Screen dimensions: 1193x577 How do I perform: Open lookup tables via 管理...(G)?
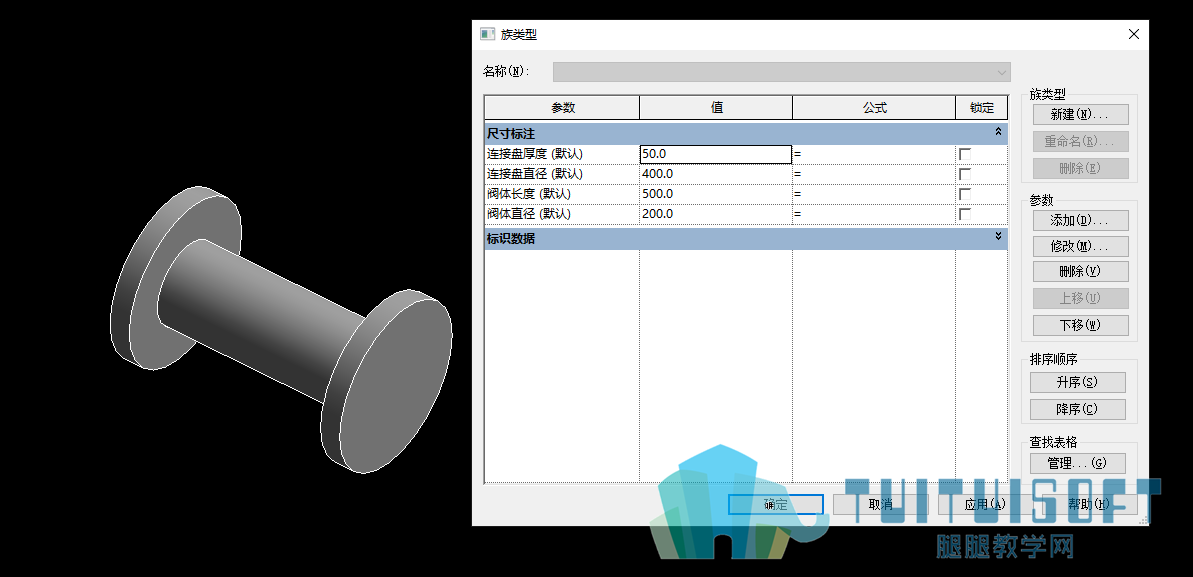(x=1077, y=463)
